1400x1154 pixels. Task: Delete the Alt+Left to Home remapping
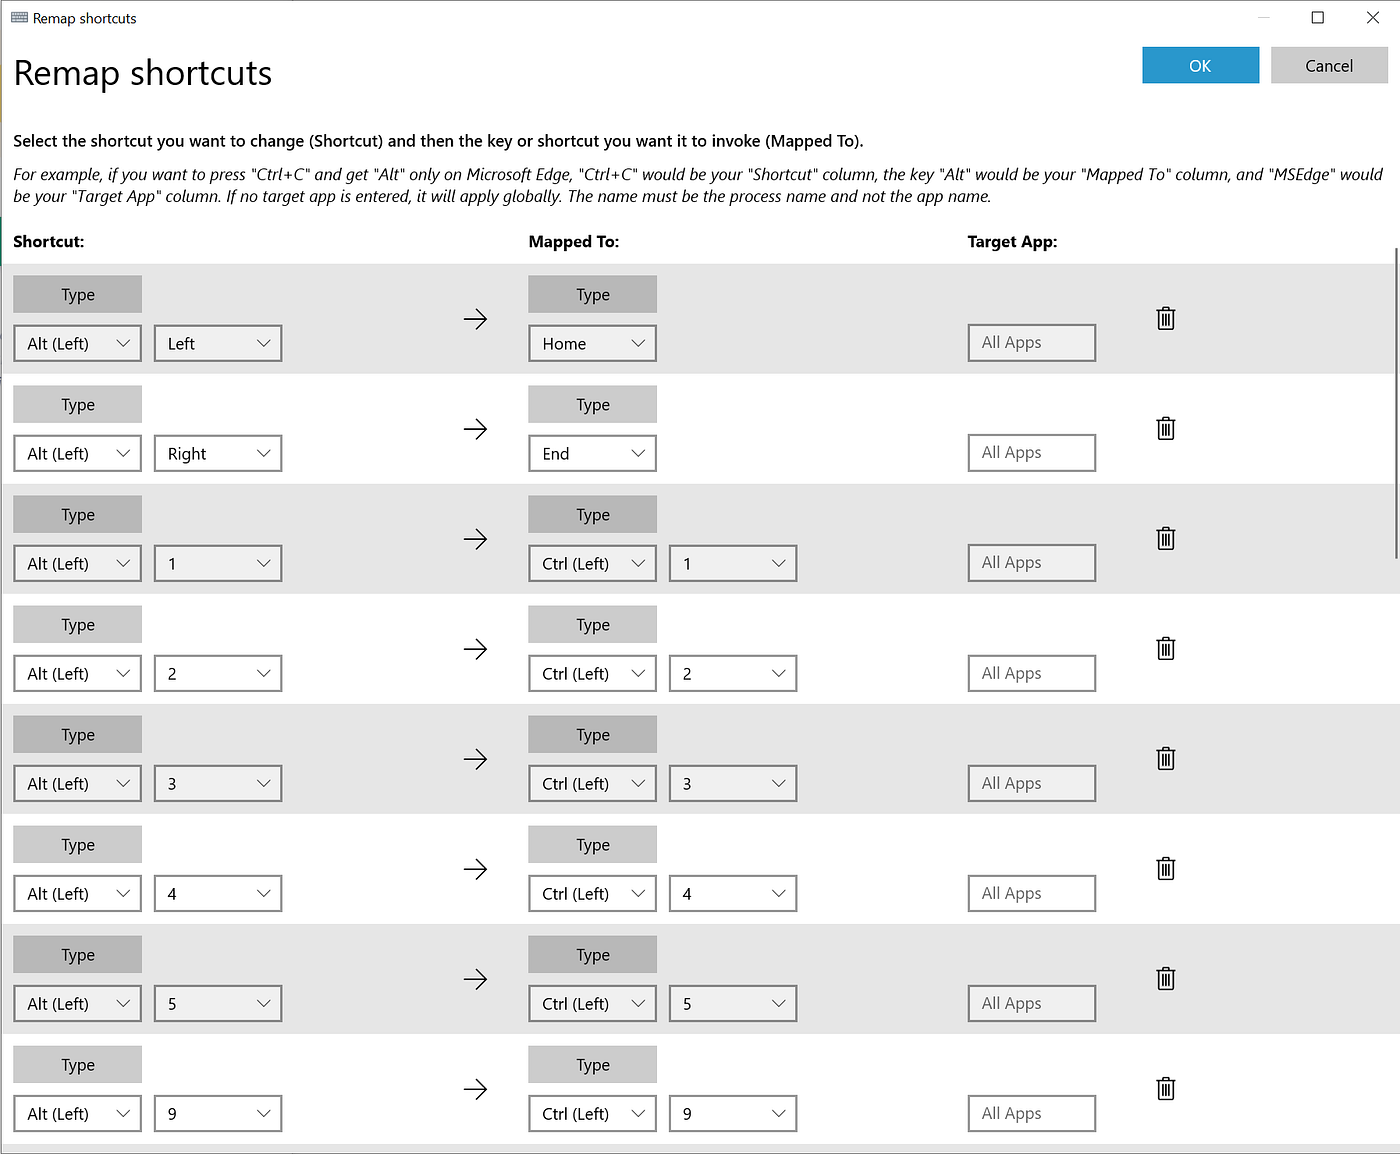coord(1165,319)
